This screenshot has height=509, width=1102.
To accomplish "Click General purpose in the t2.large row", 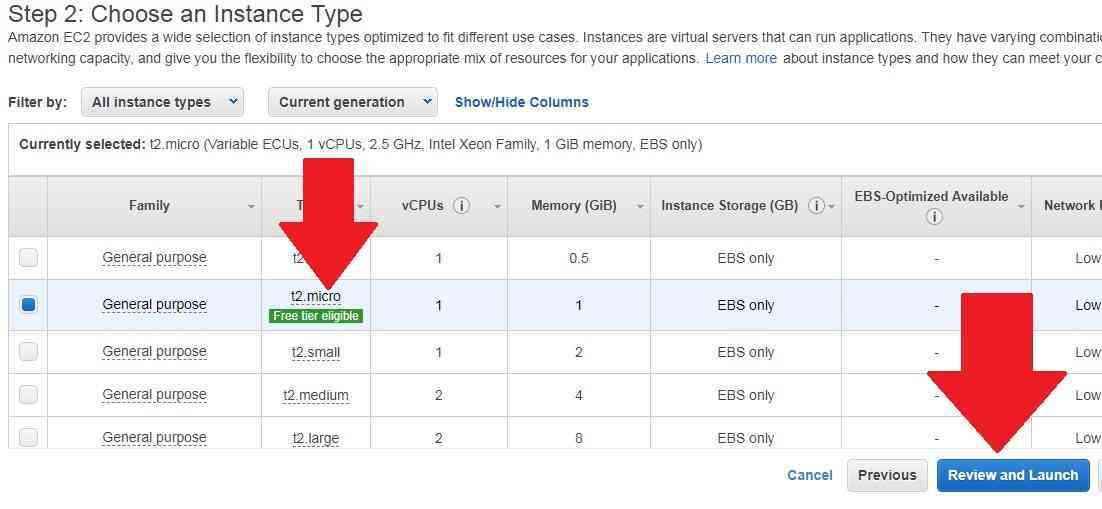I will pyautogui.click(x=155, y=437).
